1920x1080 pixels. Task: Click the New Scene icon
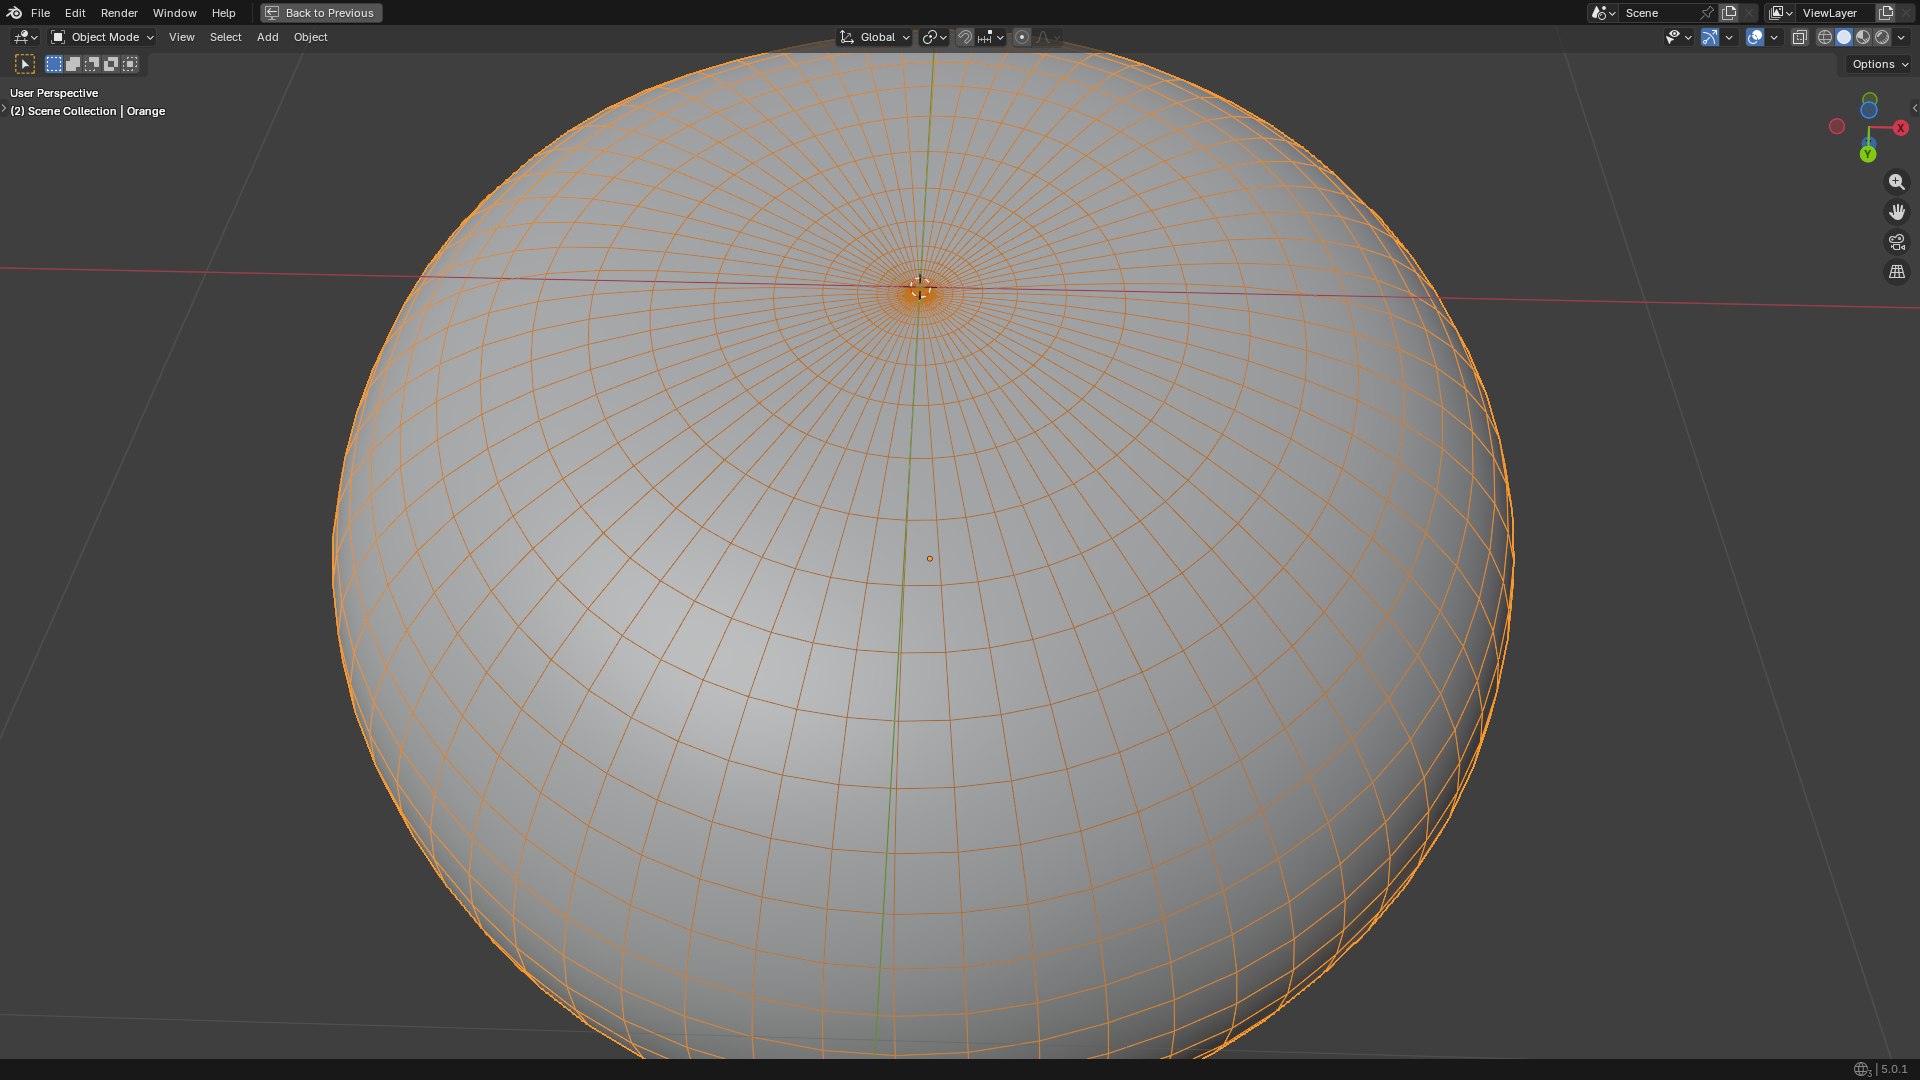(1729, 13)
